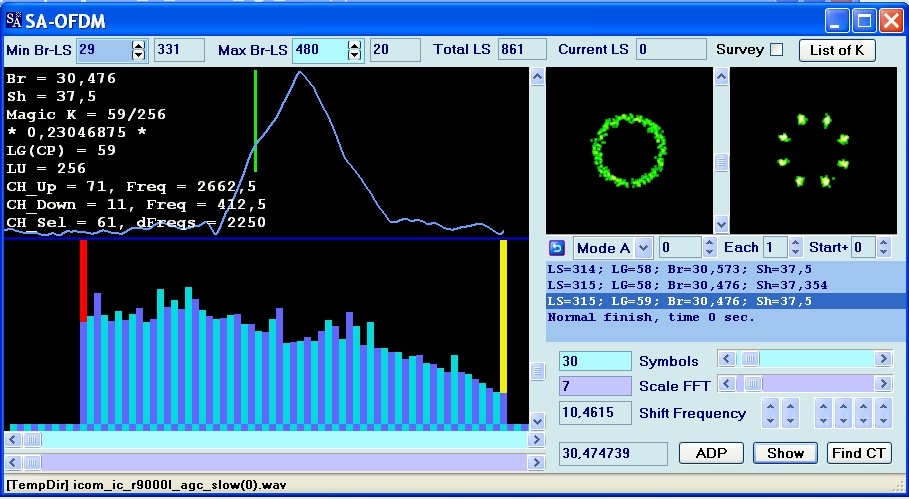
Task: Select highlighted row LS=315; LG=59; Br=30,476
Action: coord(727,301)
